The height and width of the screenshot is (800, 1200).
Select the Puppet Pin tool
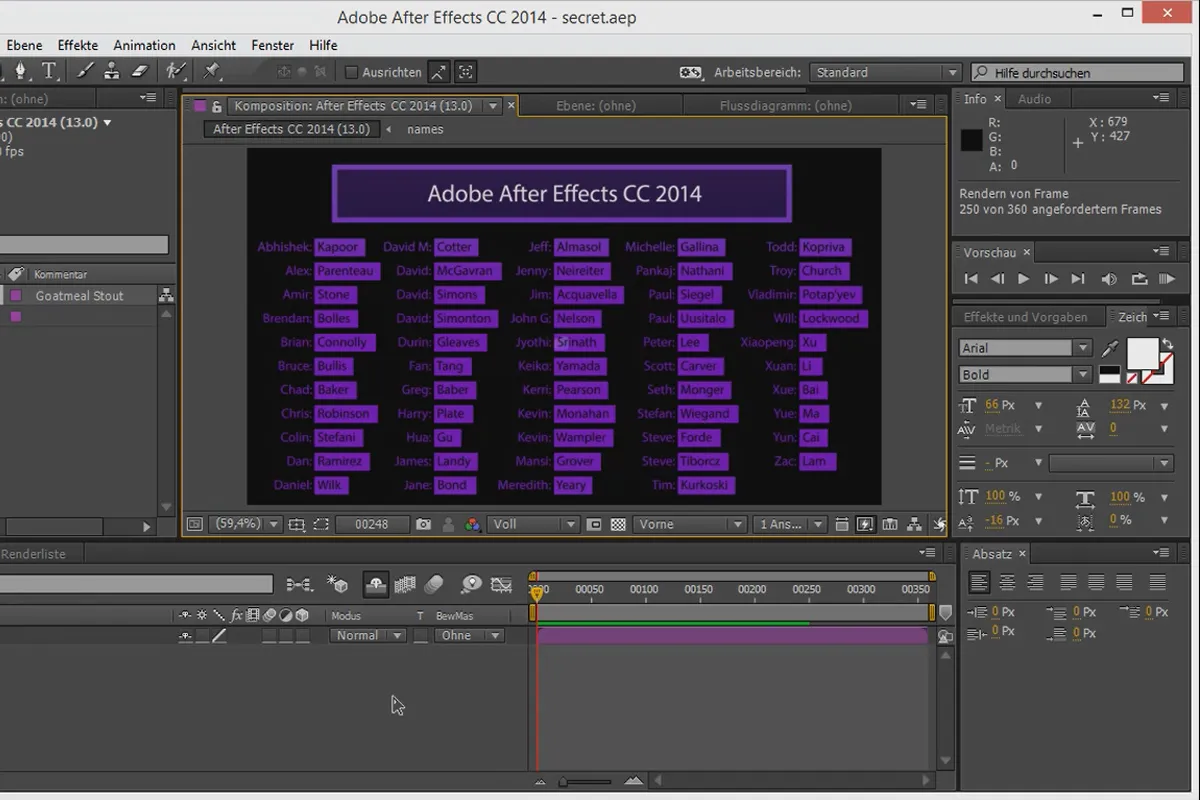click(x=211, y=71)
